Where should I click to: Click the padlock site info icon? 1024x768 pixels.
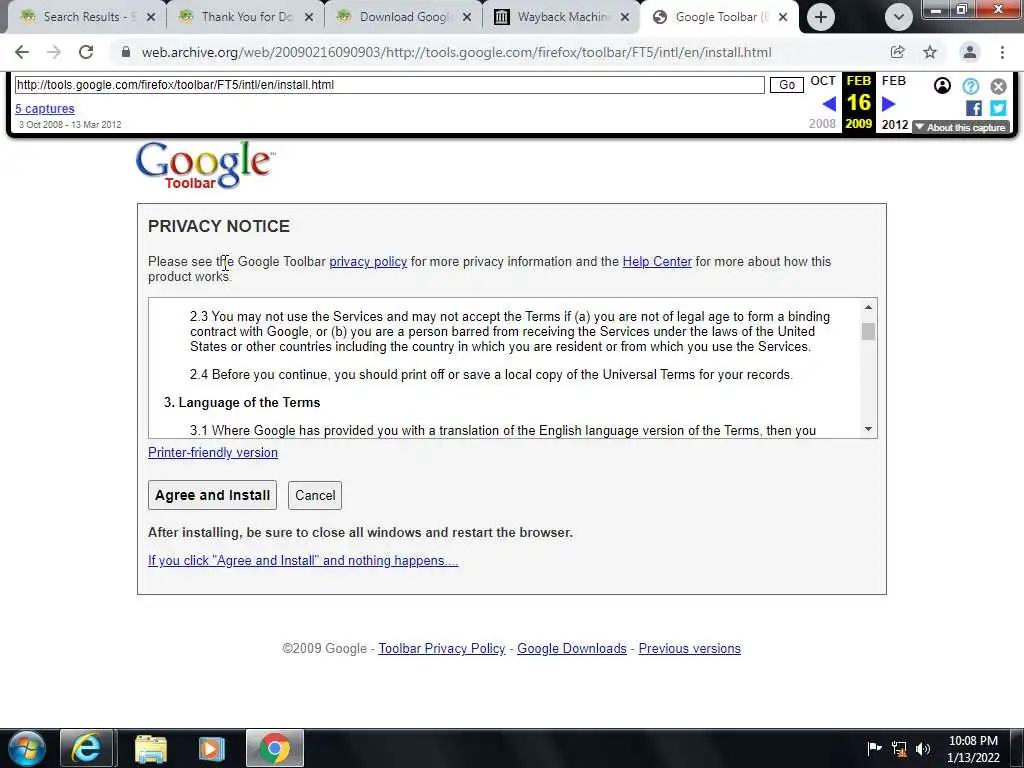[x=126, y=52]
